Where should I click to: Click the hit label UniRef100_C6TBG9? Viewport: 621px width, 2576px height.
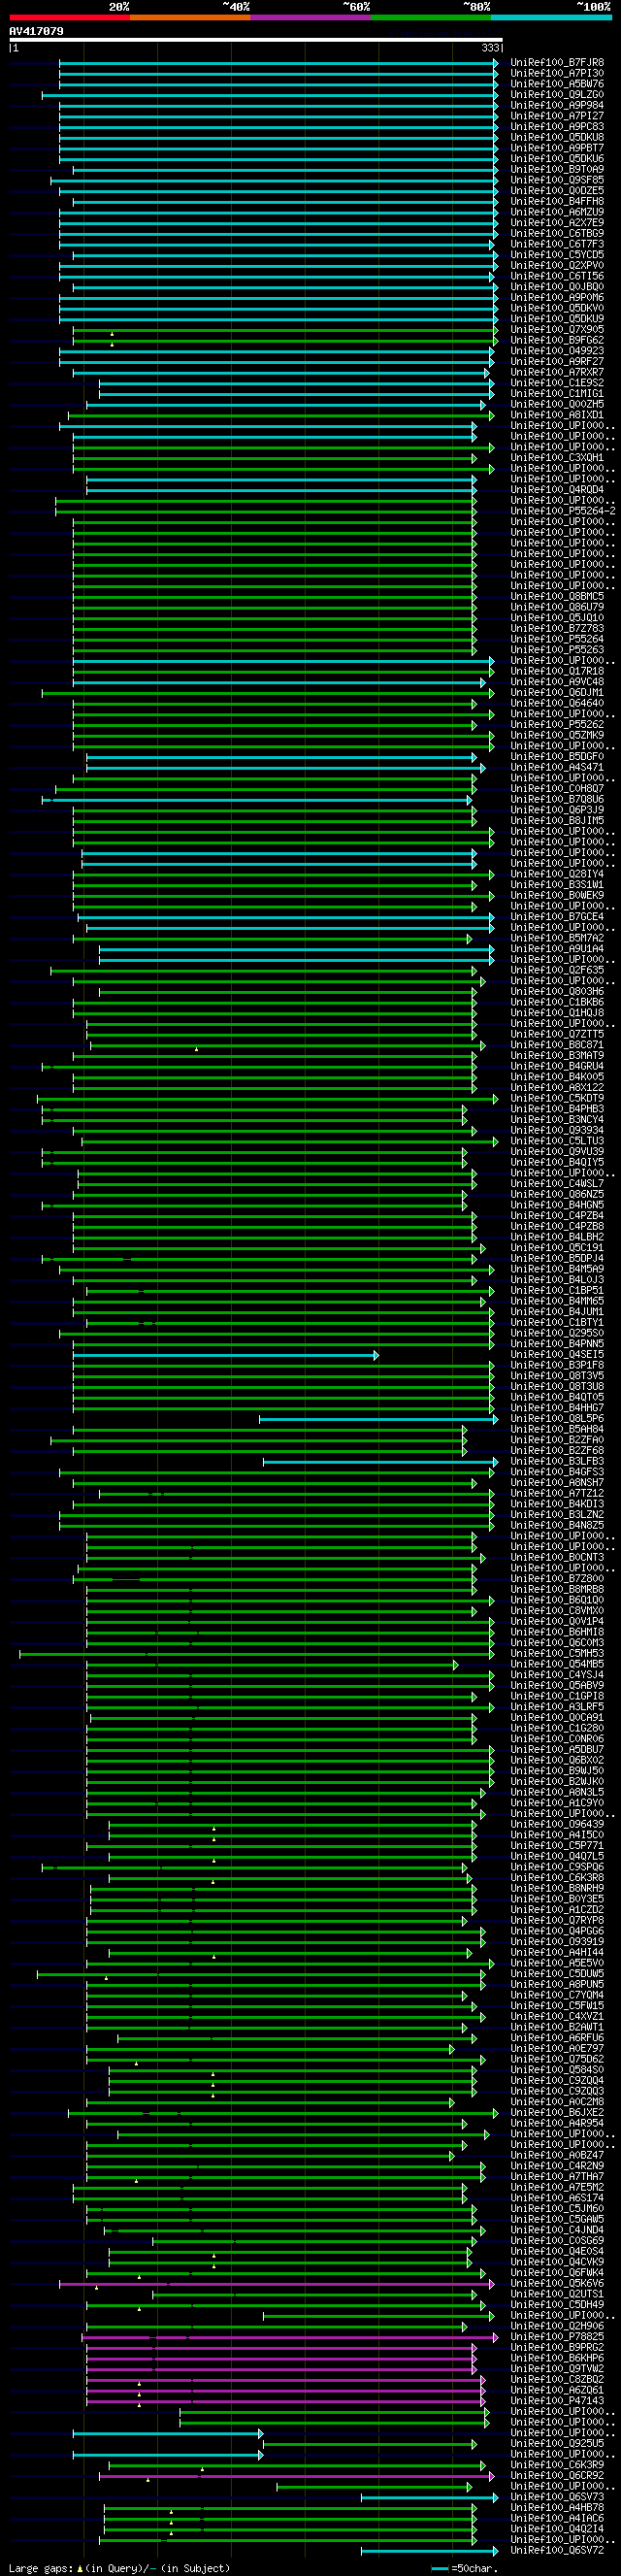tap(557, 233)
